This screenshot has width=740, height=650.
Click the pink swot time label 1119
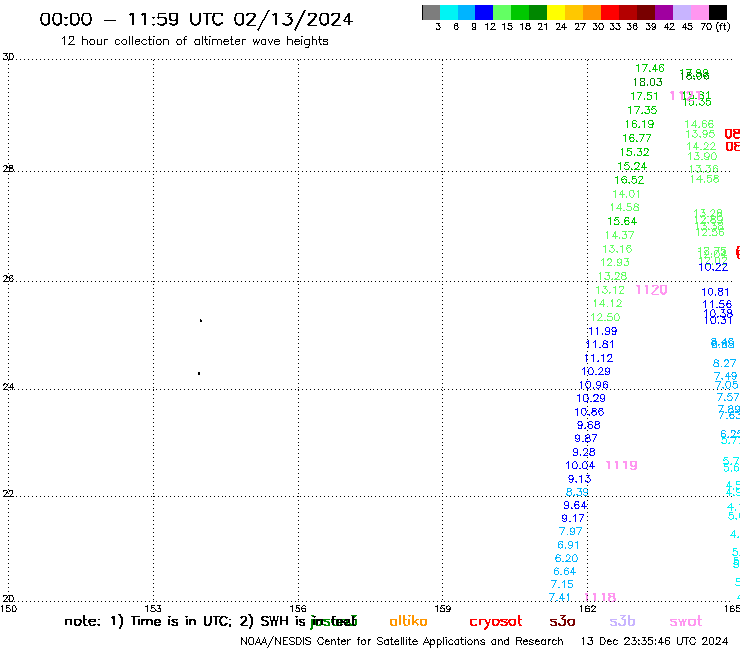621,465
